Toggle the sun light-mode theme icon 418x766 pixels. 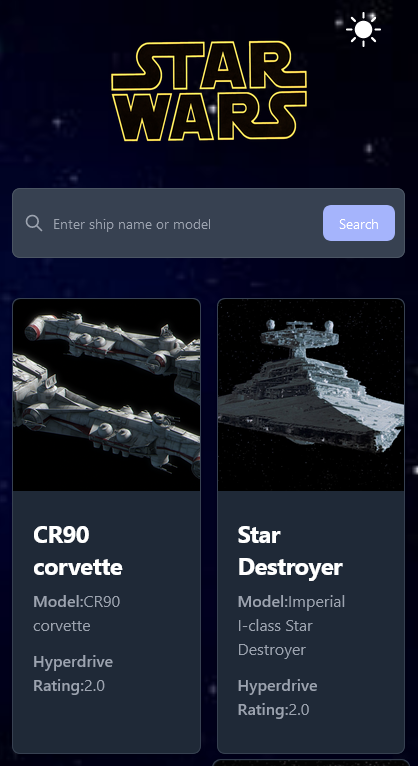(x=363, y=29)
